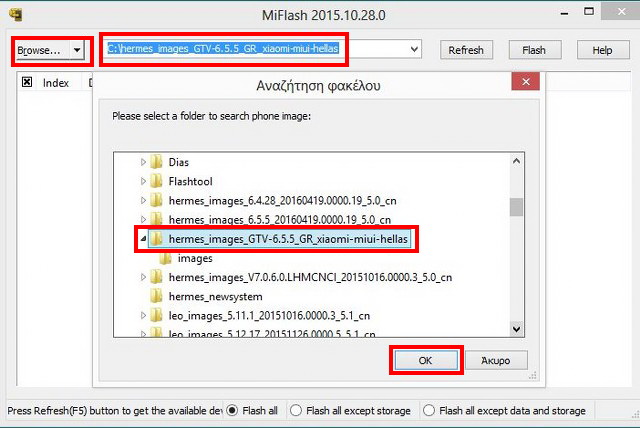The image size is (640, 428).
Task: Select the Dias folder icon
Action: [x=156, y=162]
